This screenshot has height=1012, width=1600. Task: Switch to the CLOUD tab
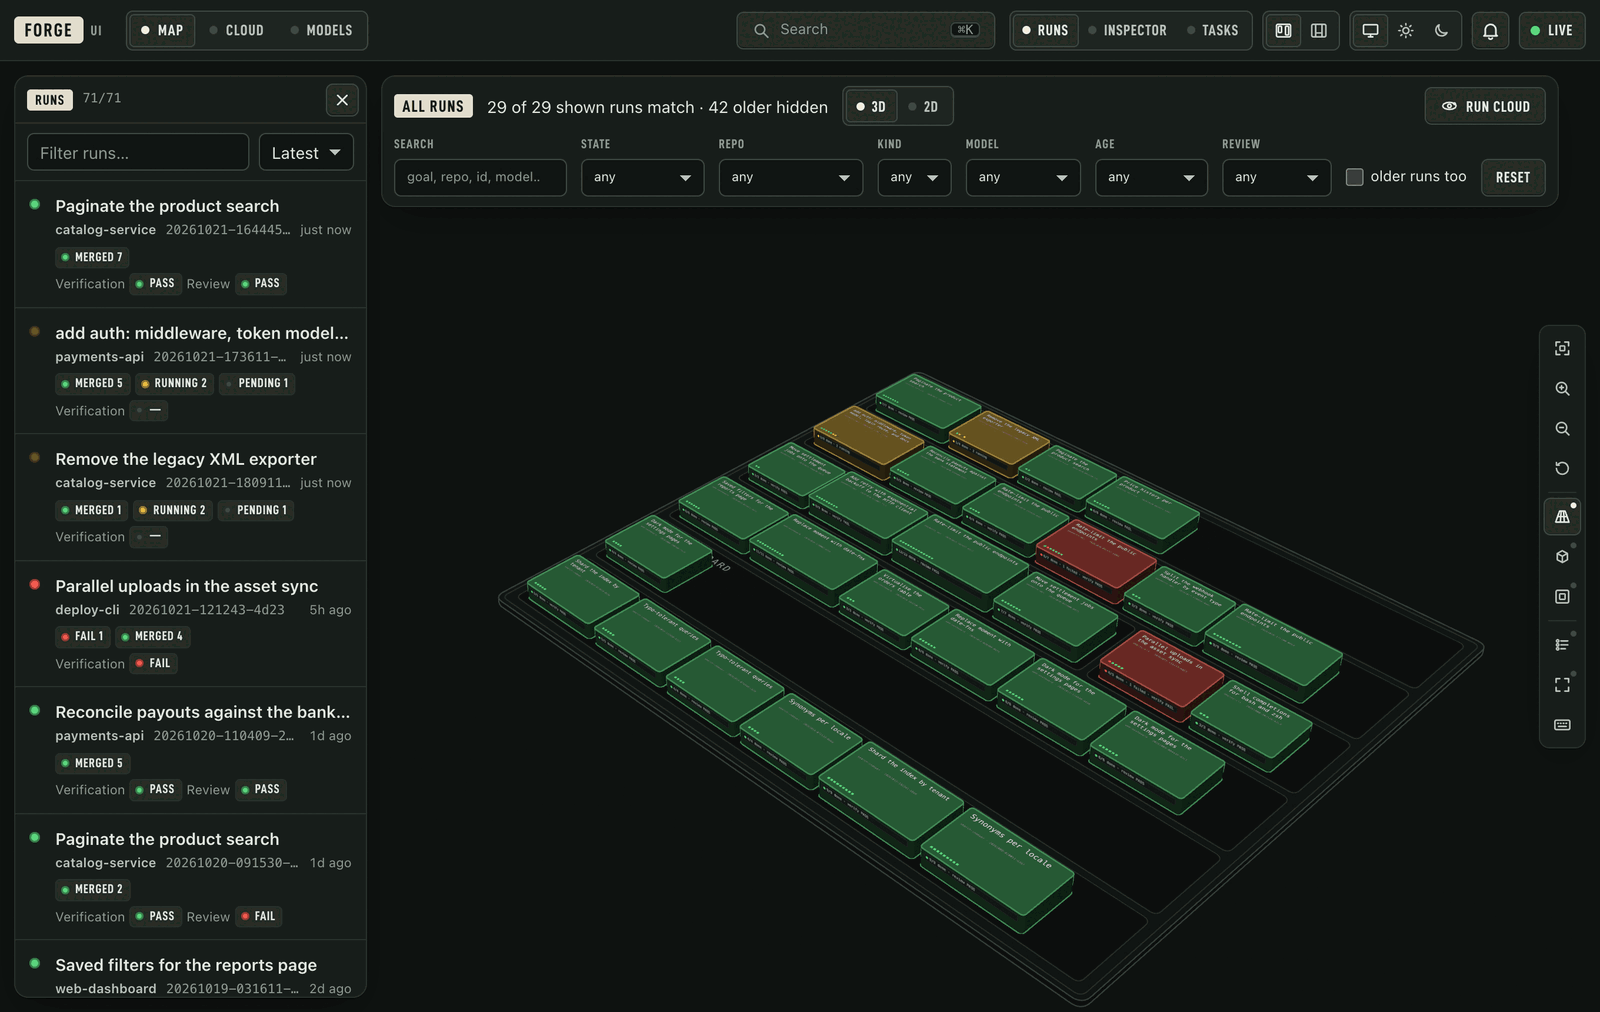(237, 31)
